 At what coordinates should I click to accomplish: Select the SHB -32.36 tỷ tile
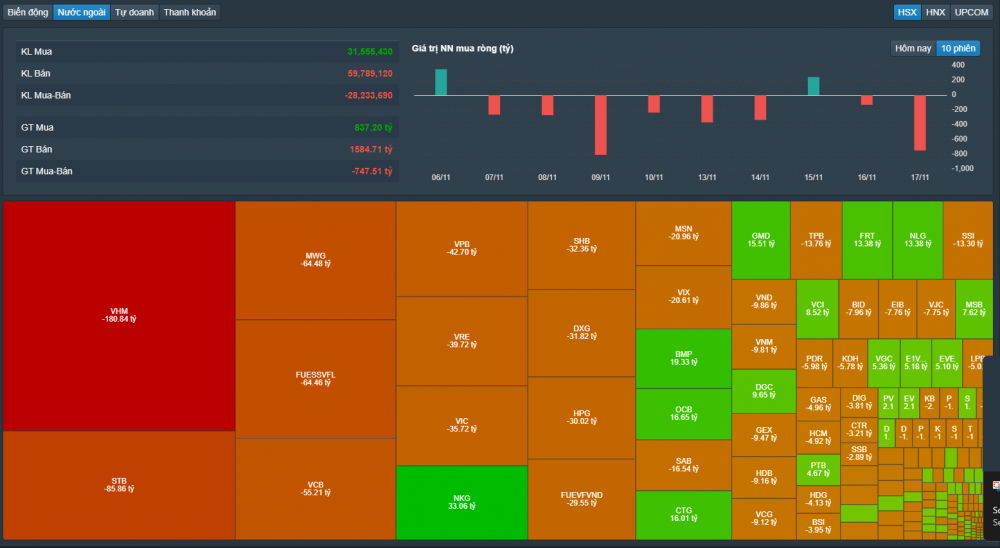[582, 246]
